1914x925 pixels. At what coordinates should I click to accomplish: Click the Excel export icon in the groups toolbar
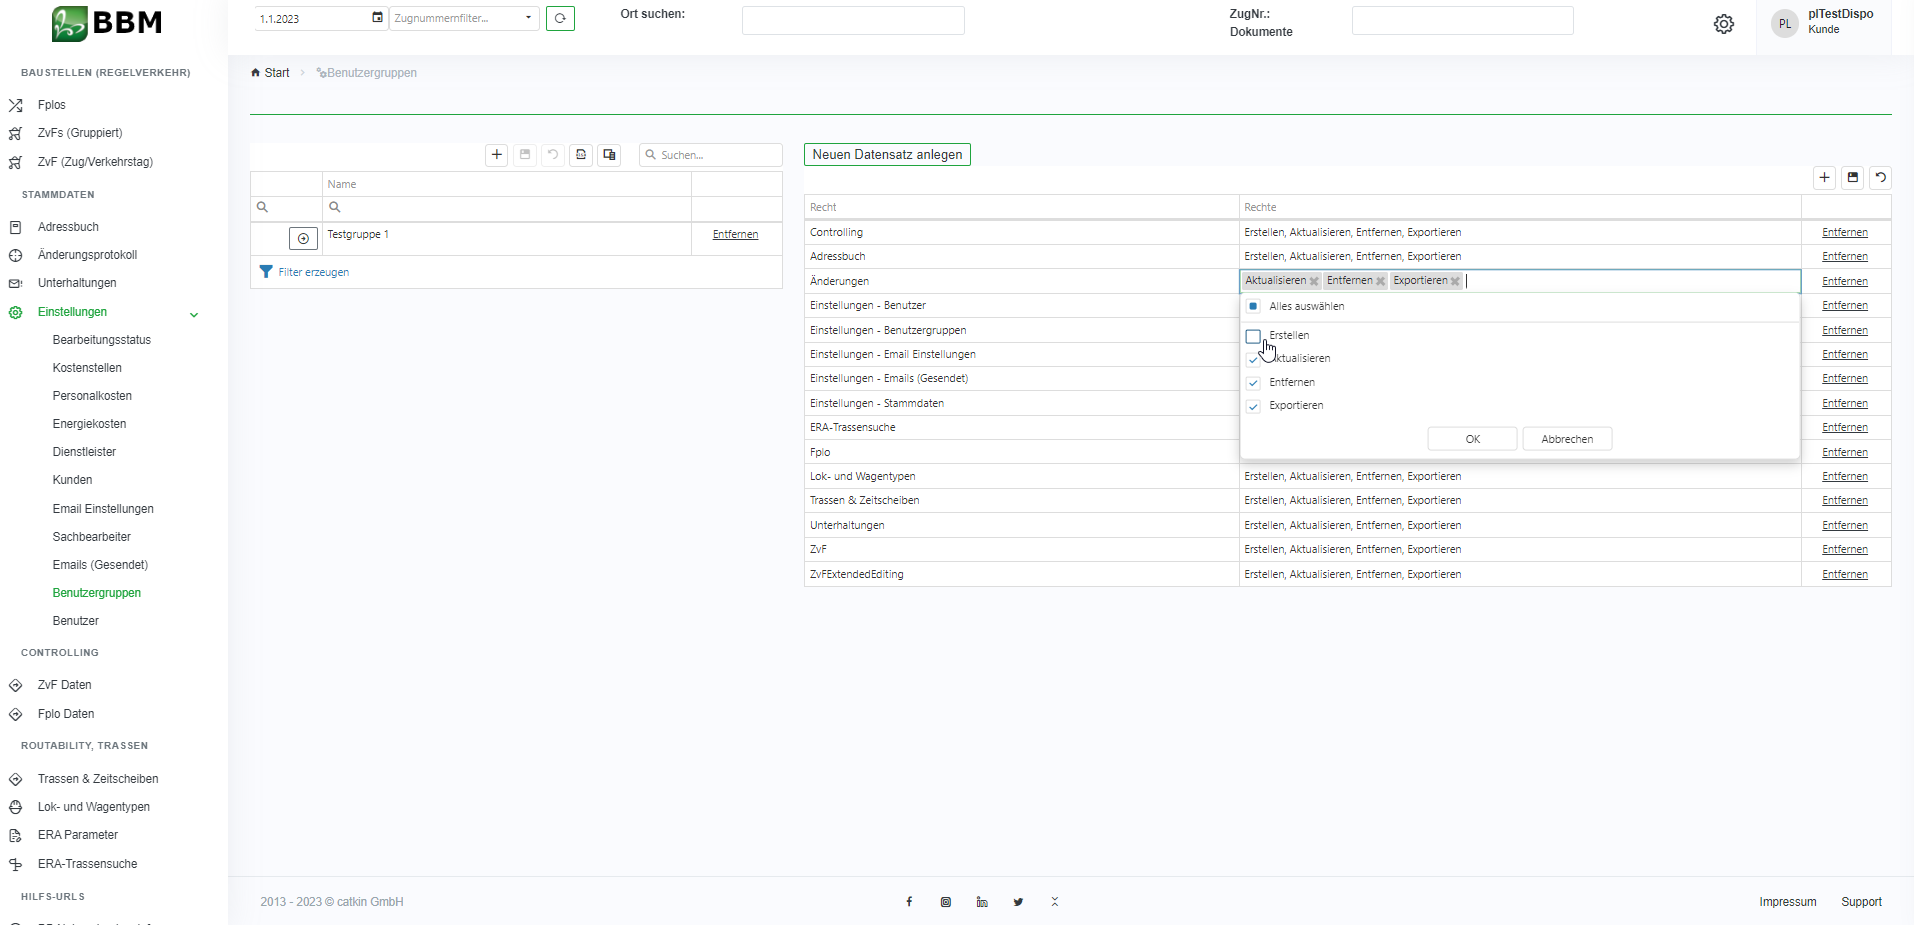click(x=581, y=155)
